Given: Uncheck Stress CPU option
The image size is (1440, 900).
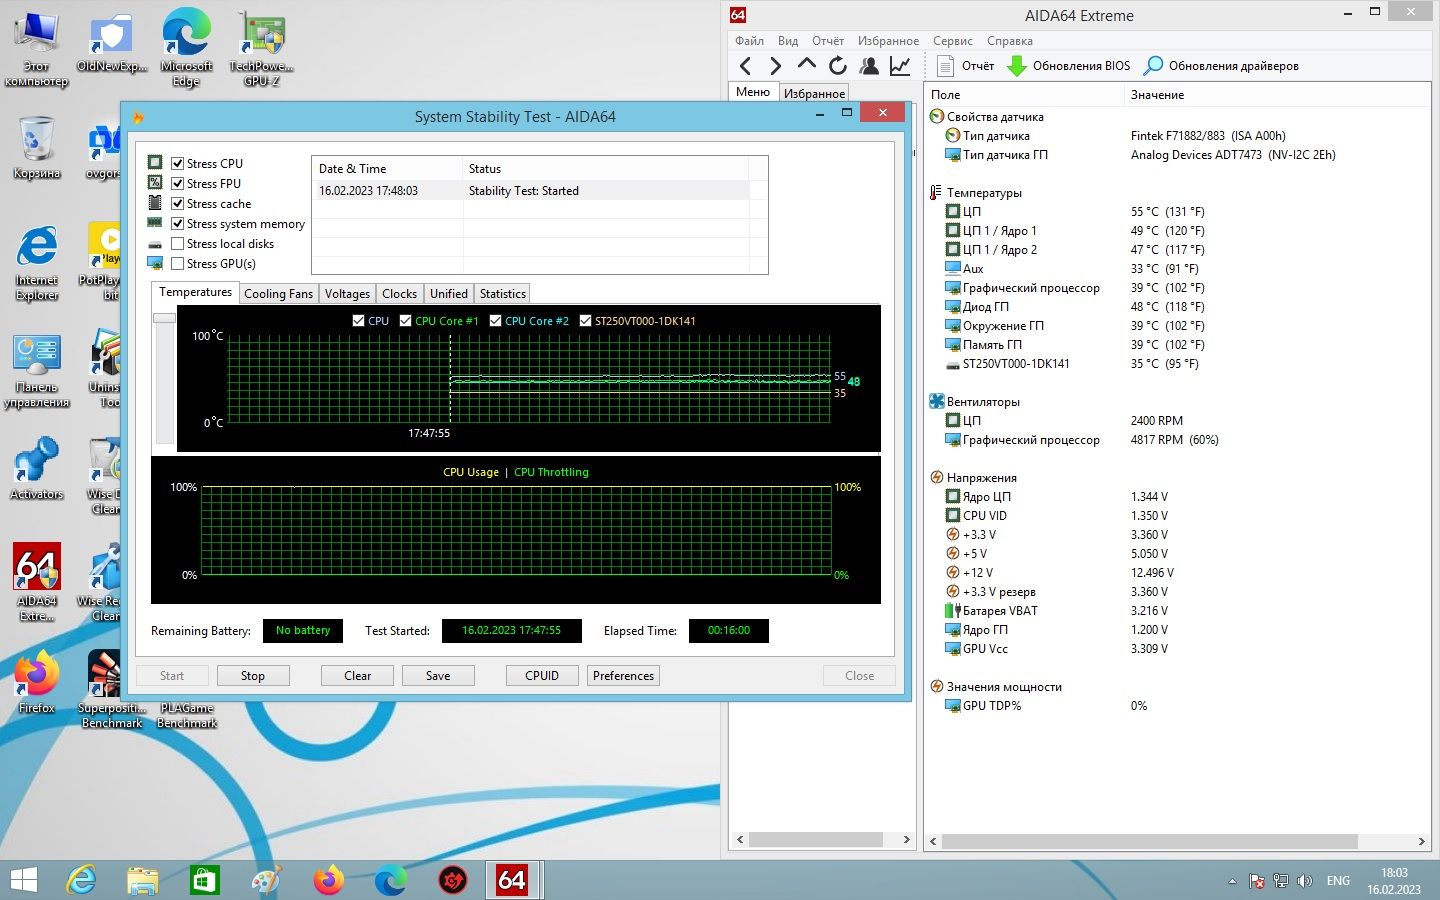Looking at the screenshot, I should click(177, 163).
